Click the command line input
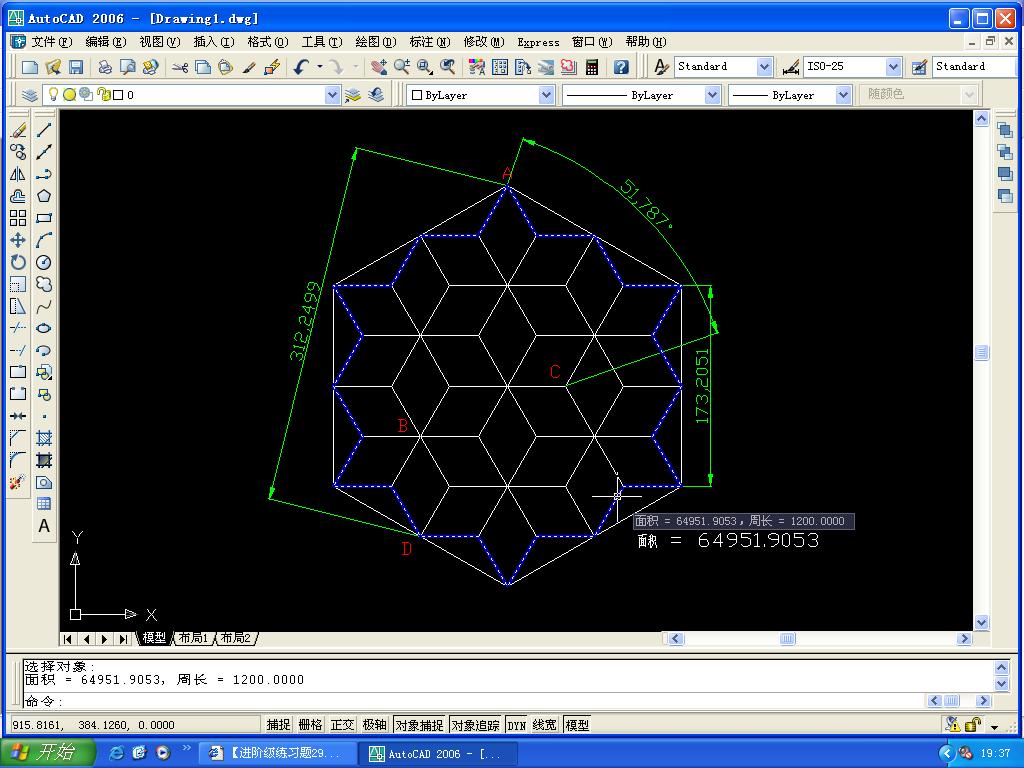1024x768 pixels. (473, 701)
